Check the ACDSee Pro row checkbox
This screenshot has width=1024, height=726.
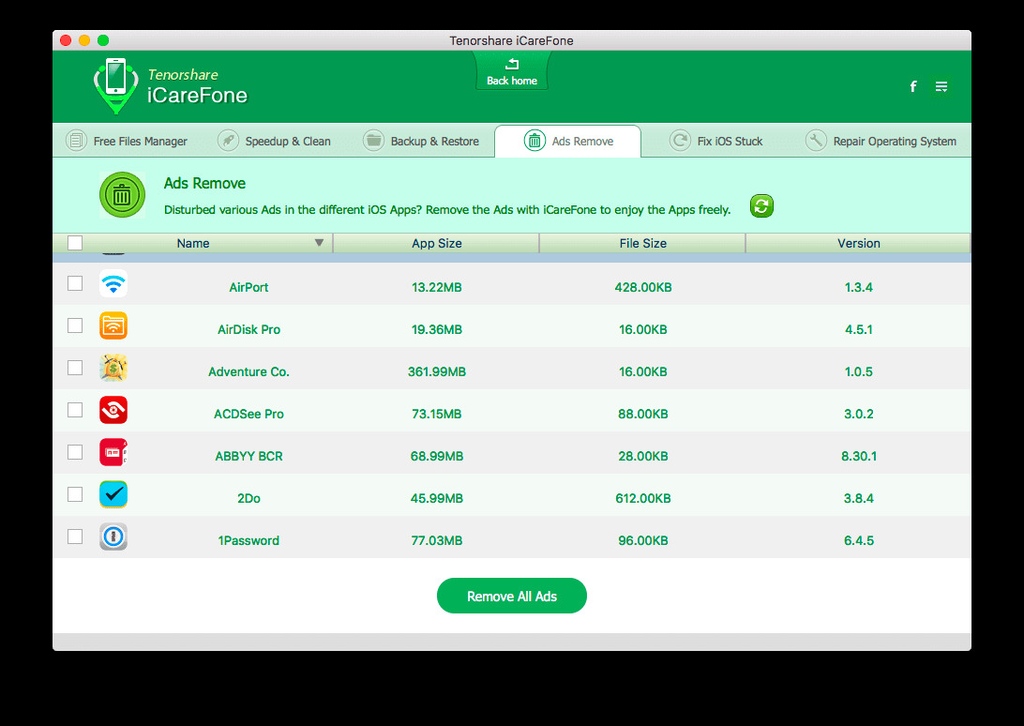(x=75, y=409)
